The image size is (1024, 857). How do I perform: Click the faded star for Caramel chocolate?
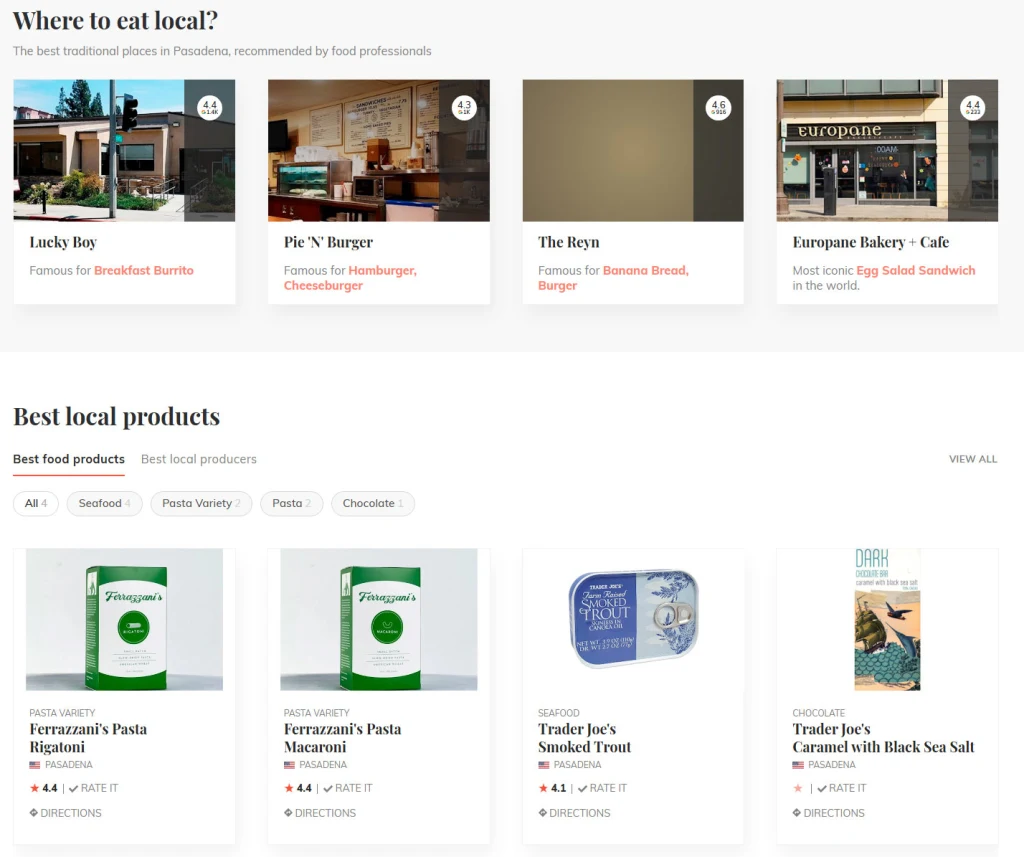coord(798,788)
